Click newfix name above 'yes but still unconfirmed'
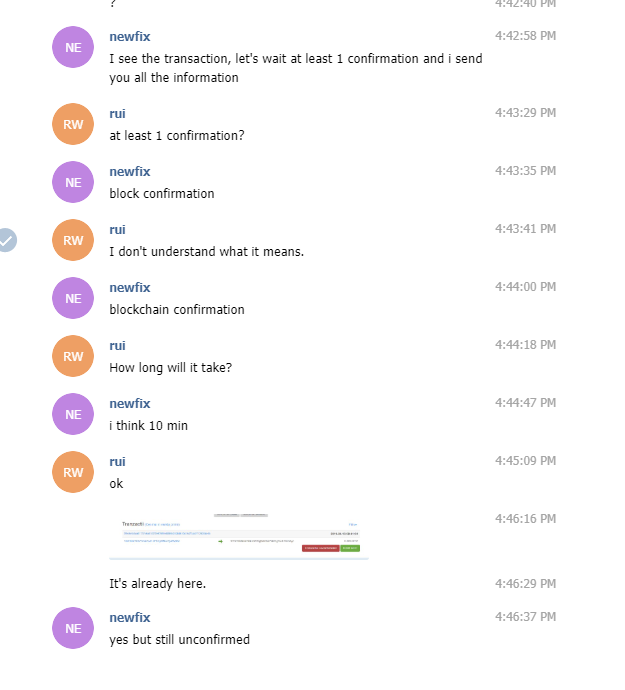 130,617
